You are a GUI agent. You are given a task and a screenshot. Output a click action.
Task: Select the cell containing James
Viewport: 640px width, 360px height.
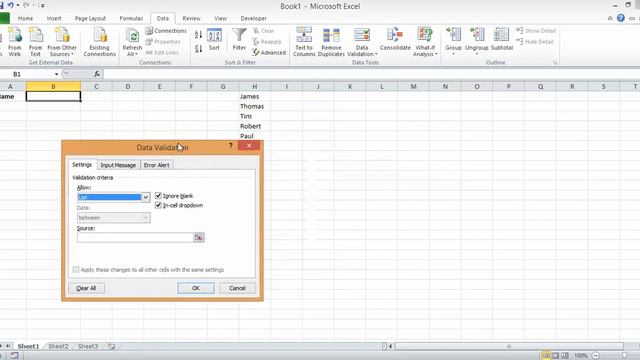pyautogui.click(x=254, y=96)
